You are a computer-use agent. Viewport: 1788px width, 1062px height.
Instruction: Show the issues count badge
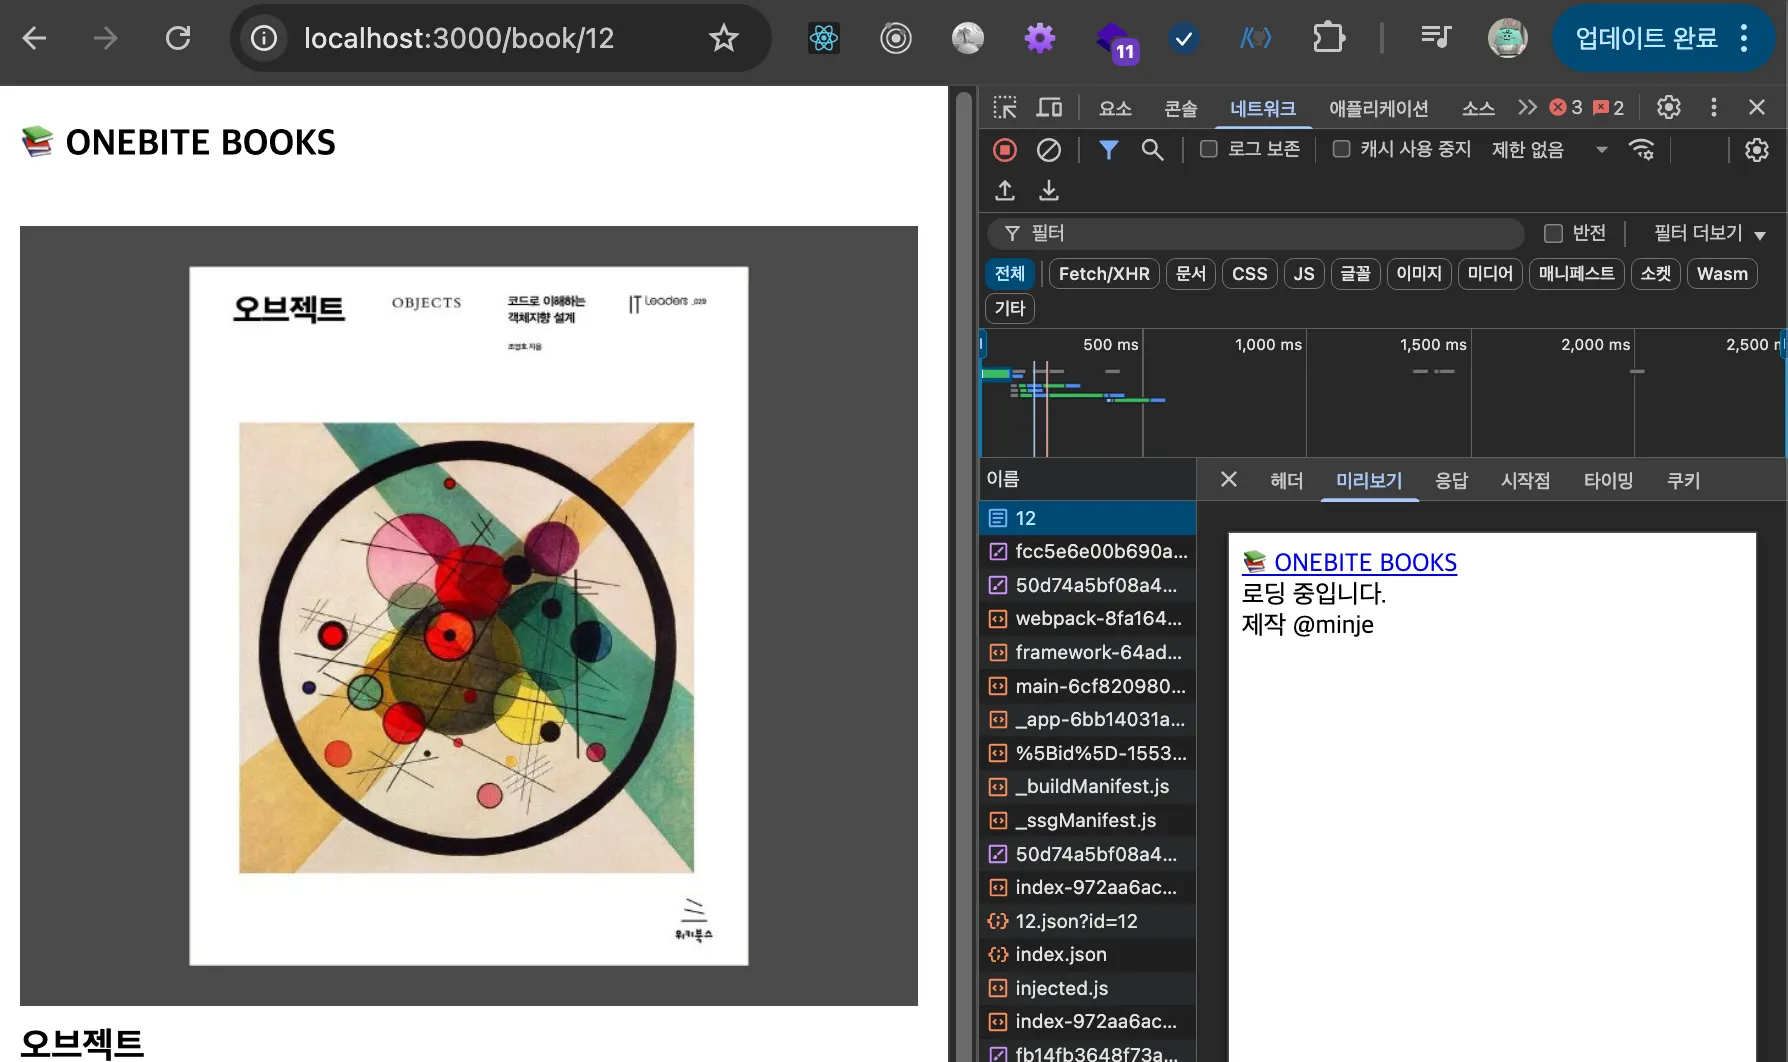coord(1609,107)
